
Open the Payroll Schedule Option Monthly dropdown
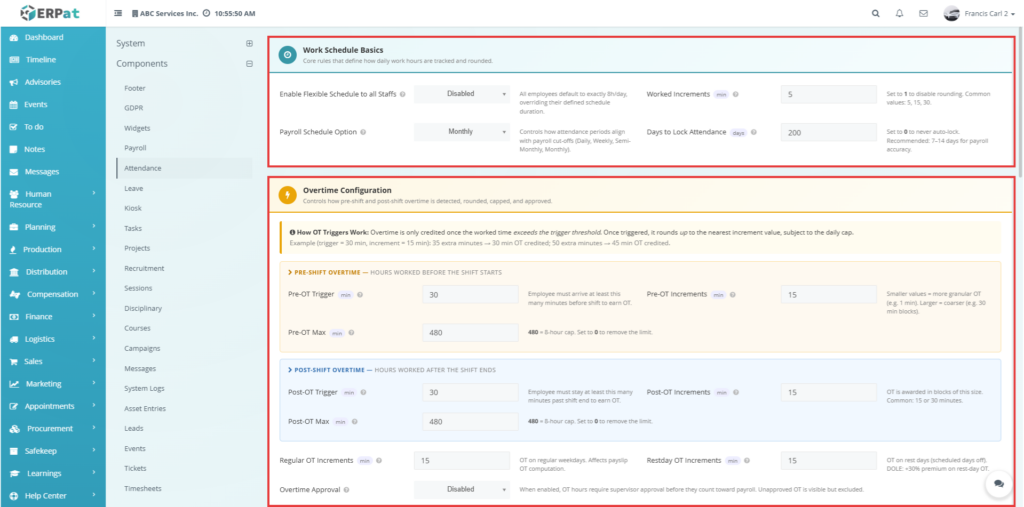point(463,132)
